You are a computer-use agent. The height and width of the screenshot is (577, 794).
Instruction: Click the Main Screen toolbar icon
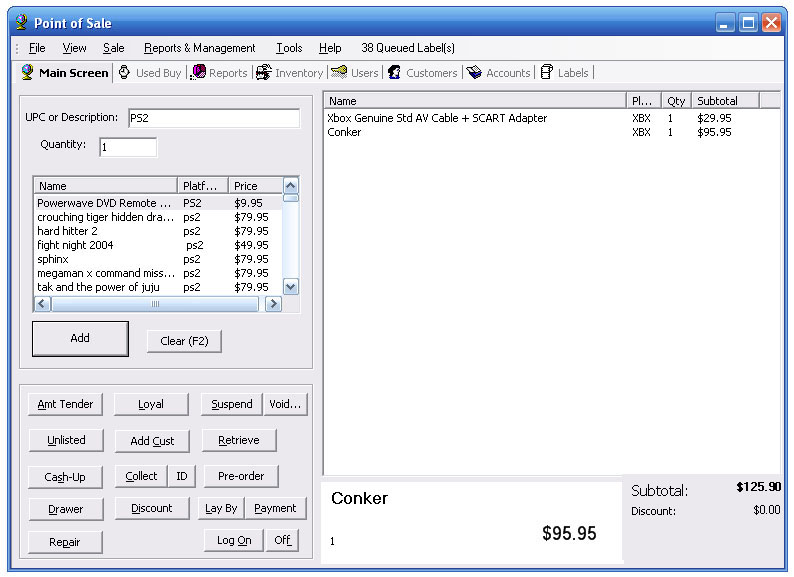point(27,73)
